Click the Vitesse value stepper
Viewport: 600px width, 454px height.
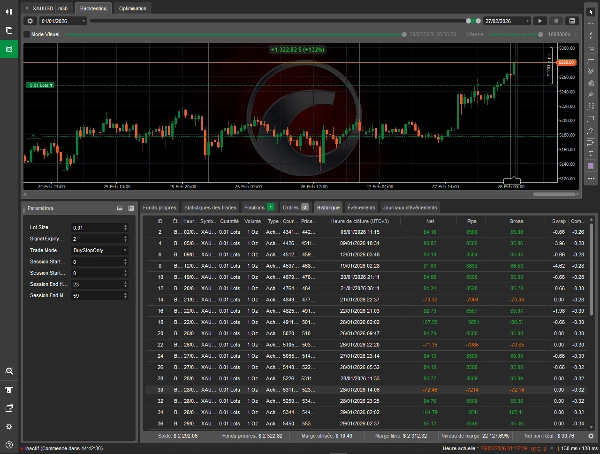[576, 34]
